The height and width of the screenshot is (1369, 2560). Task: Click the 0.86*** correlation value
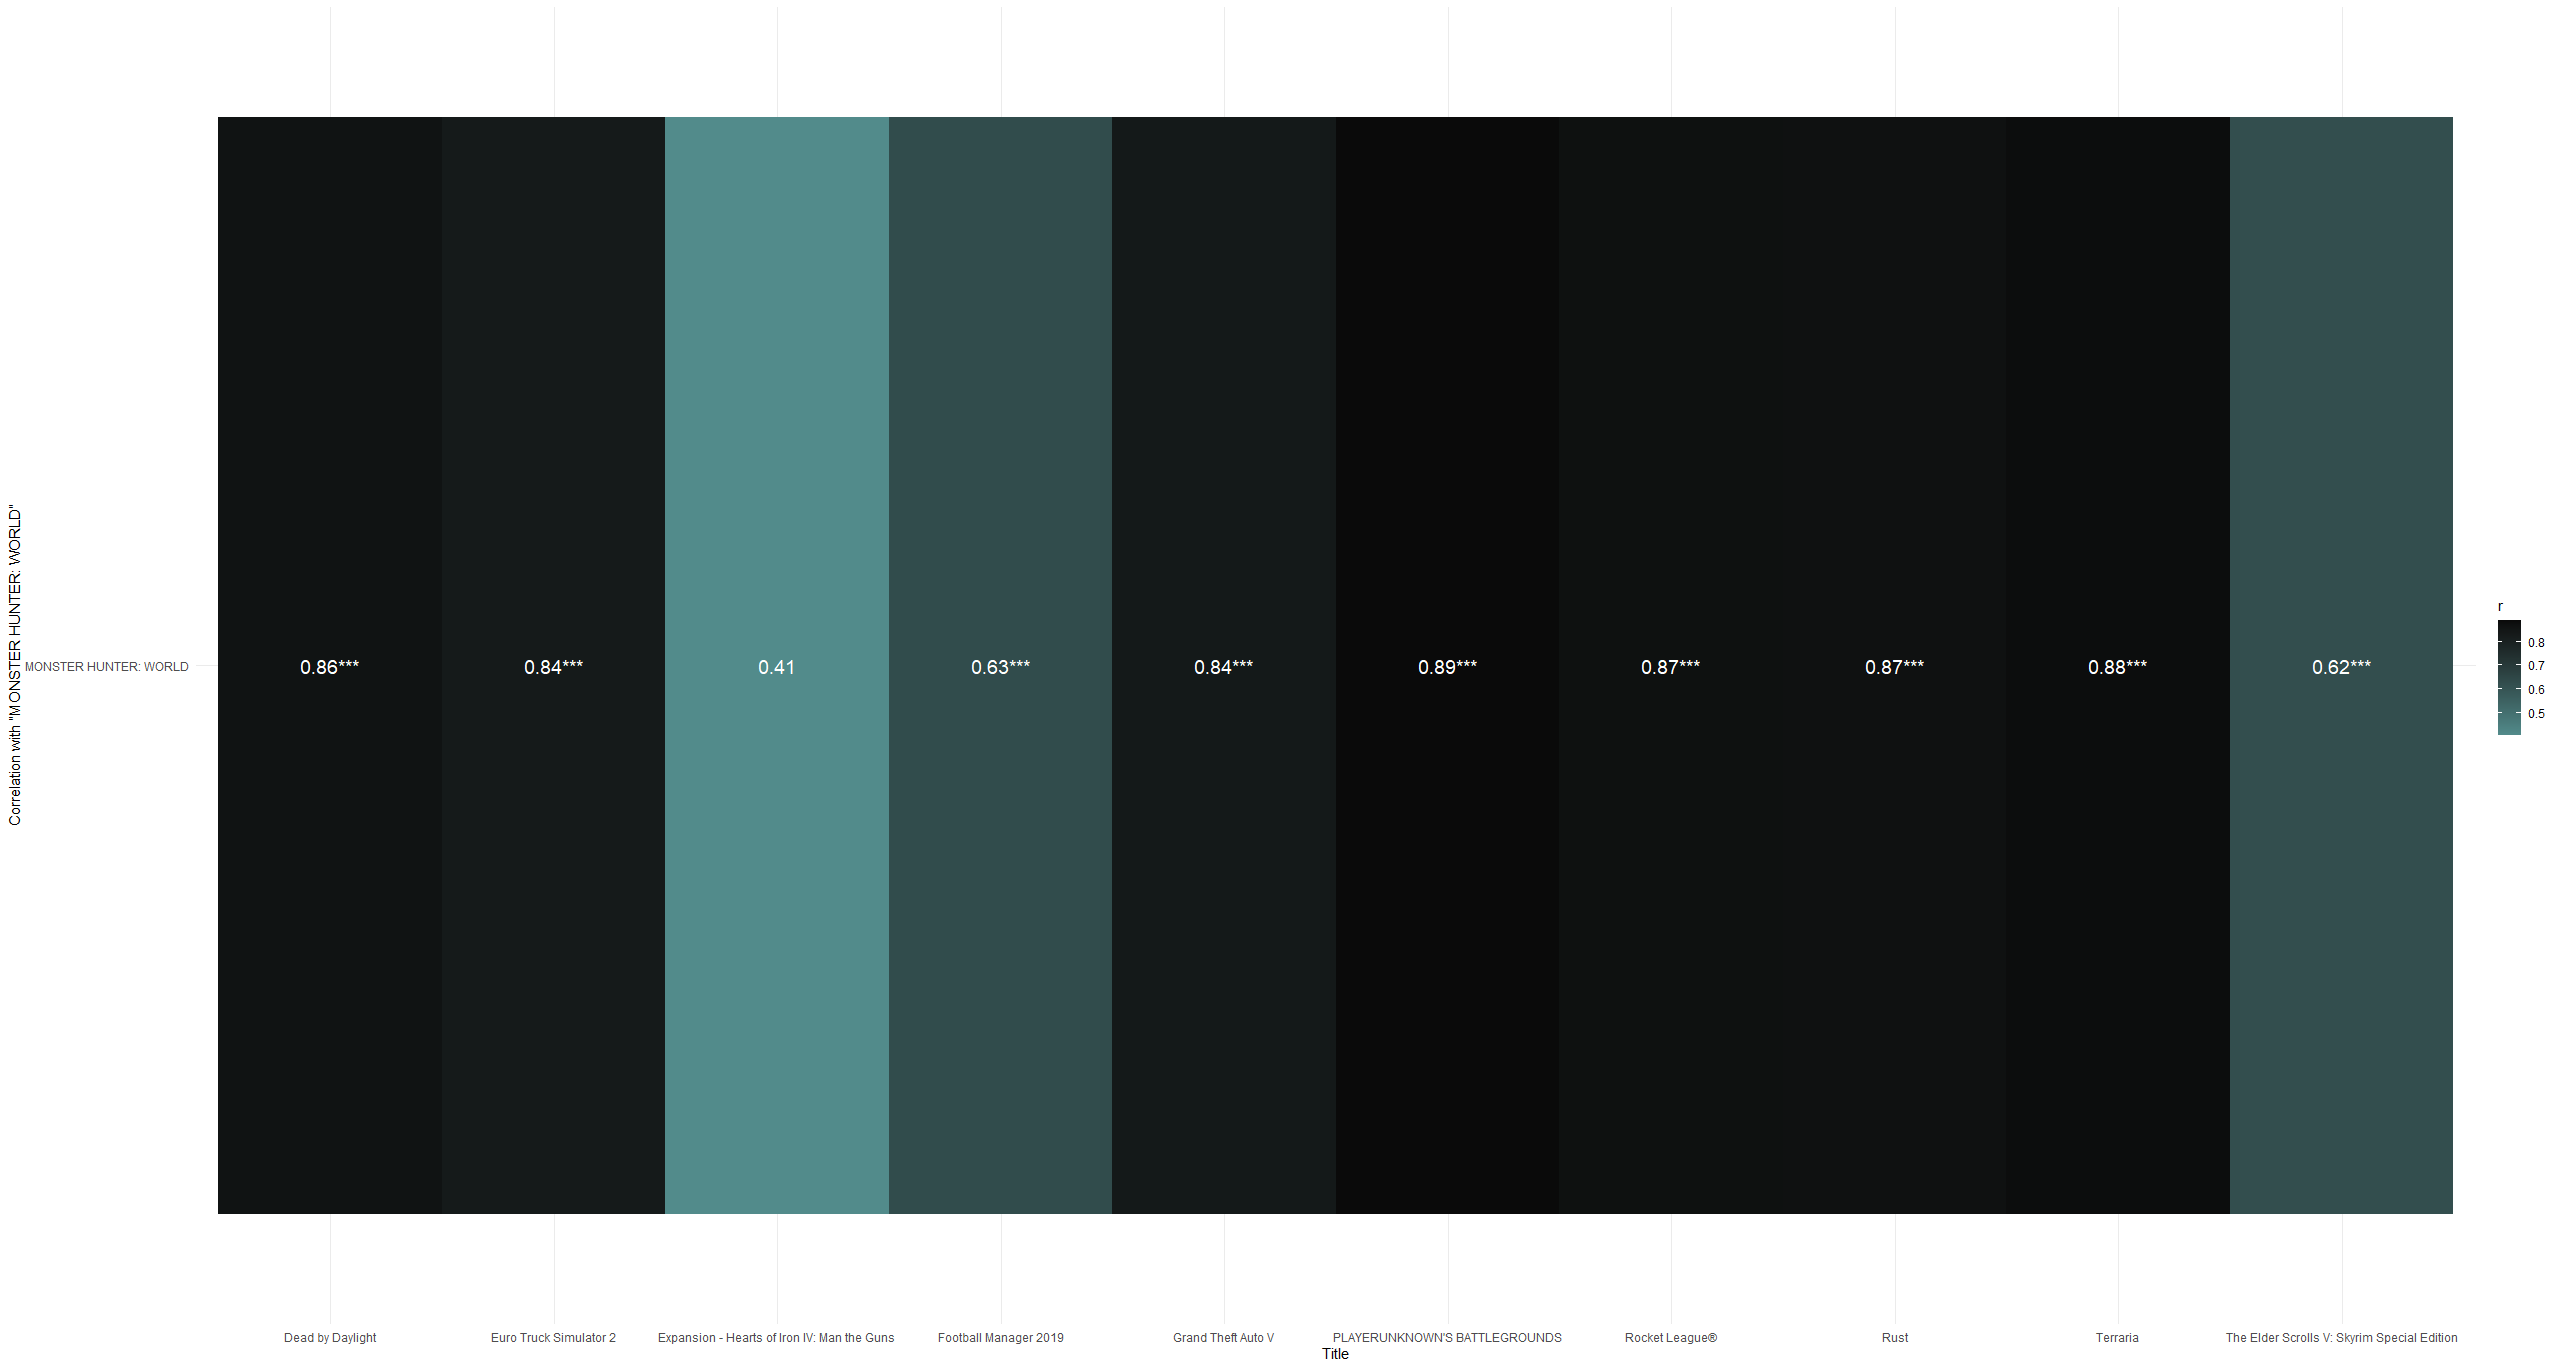click(329, 667)
